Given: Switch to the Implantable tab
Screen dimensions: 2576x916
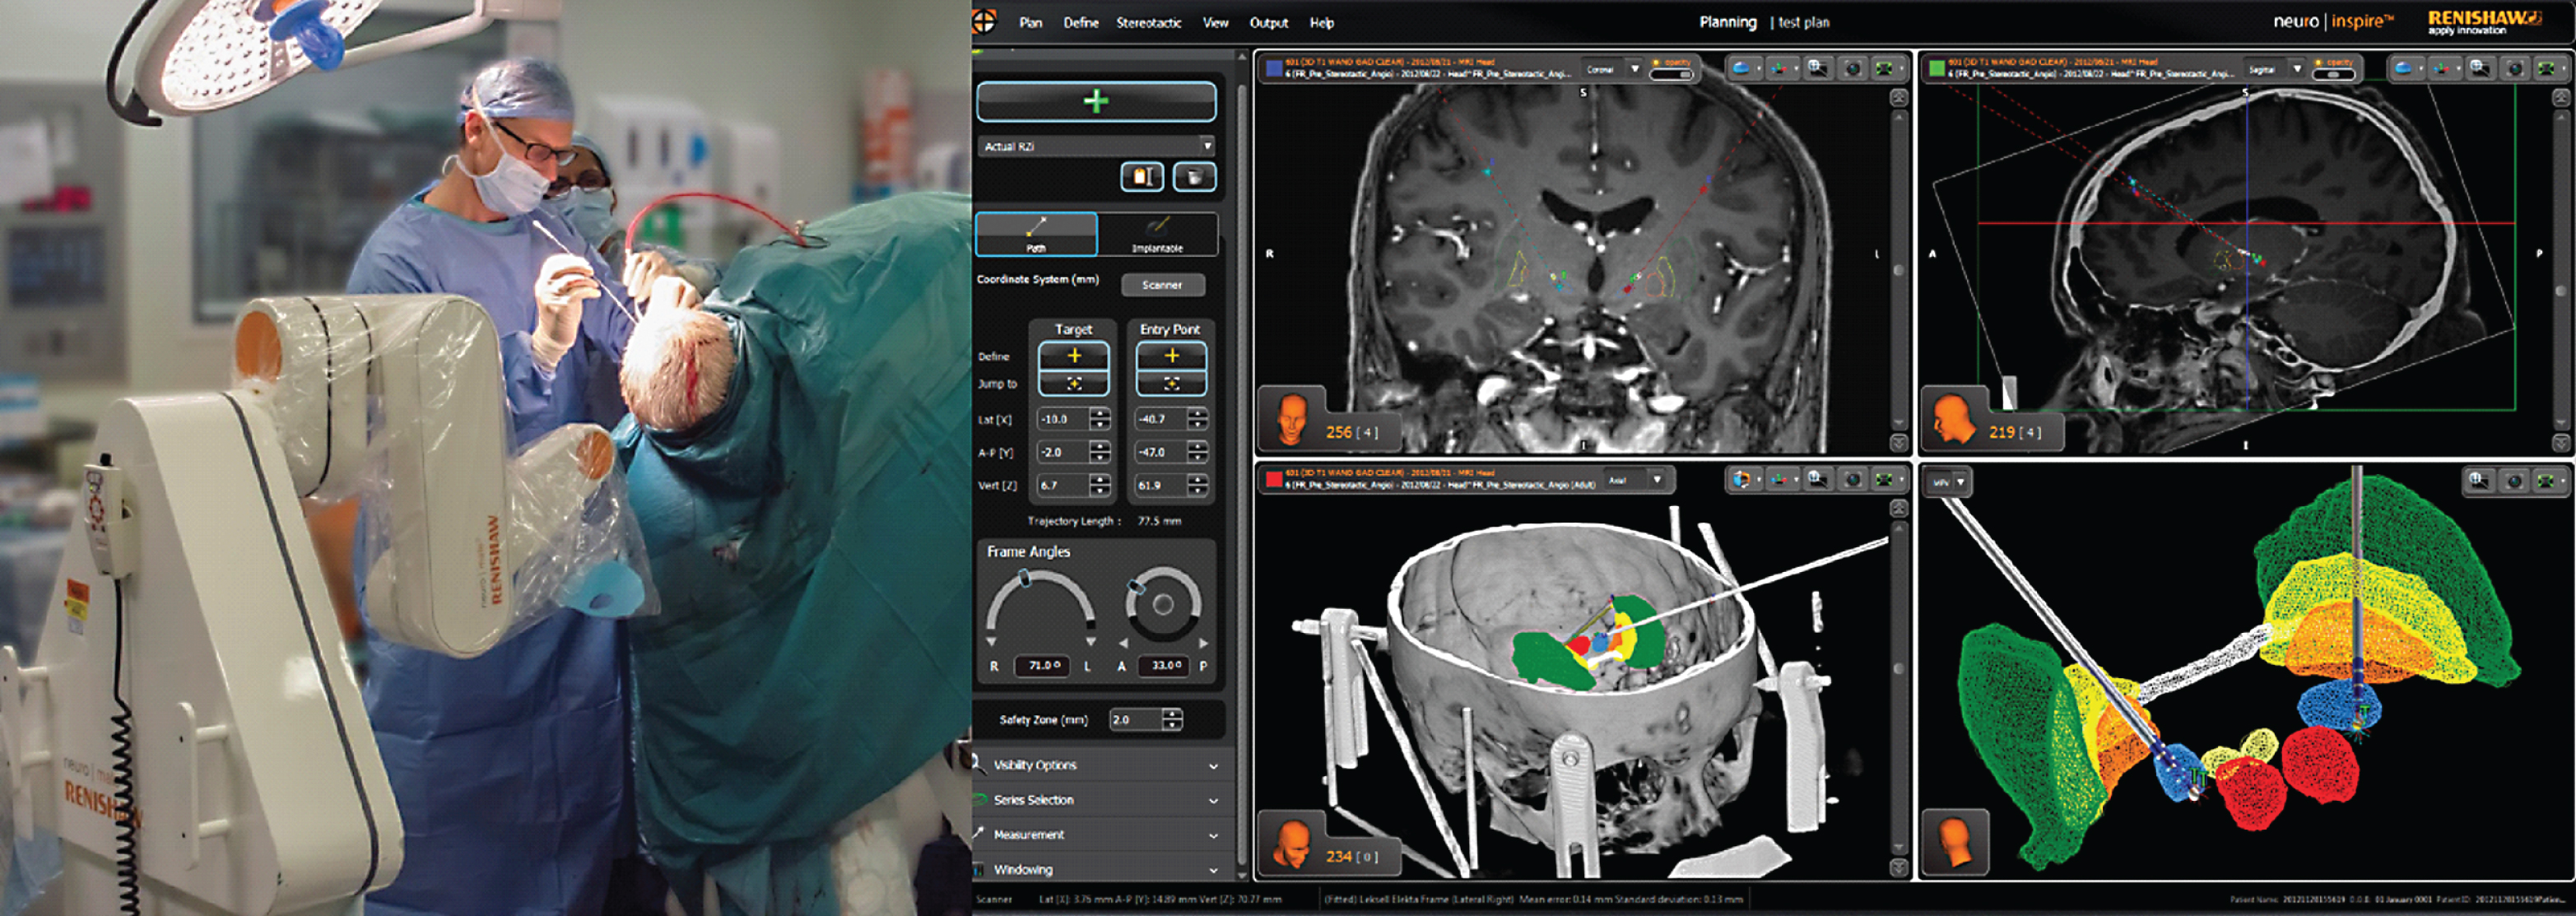Looking at the screenshot, I should [x=1157, y=234].
